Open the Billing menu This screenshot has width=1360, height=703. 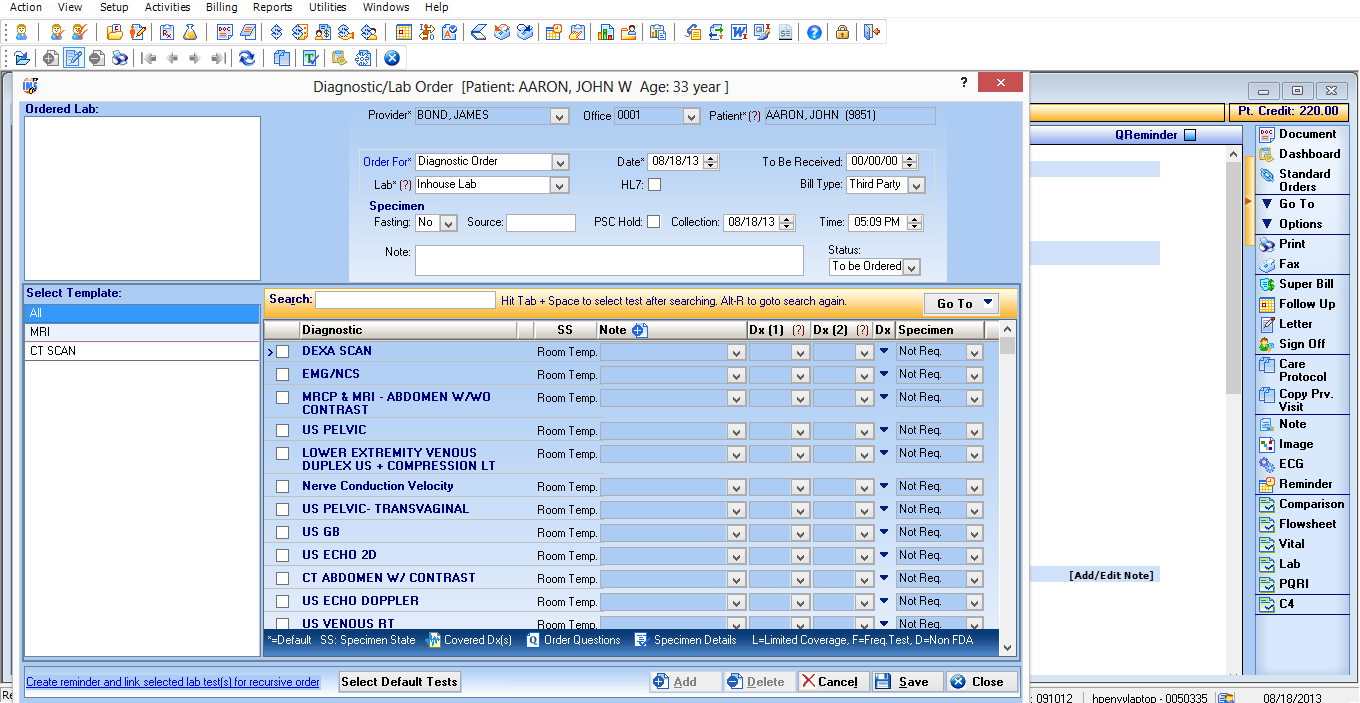pos(221,7)
